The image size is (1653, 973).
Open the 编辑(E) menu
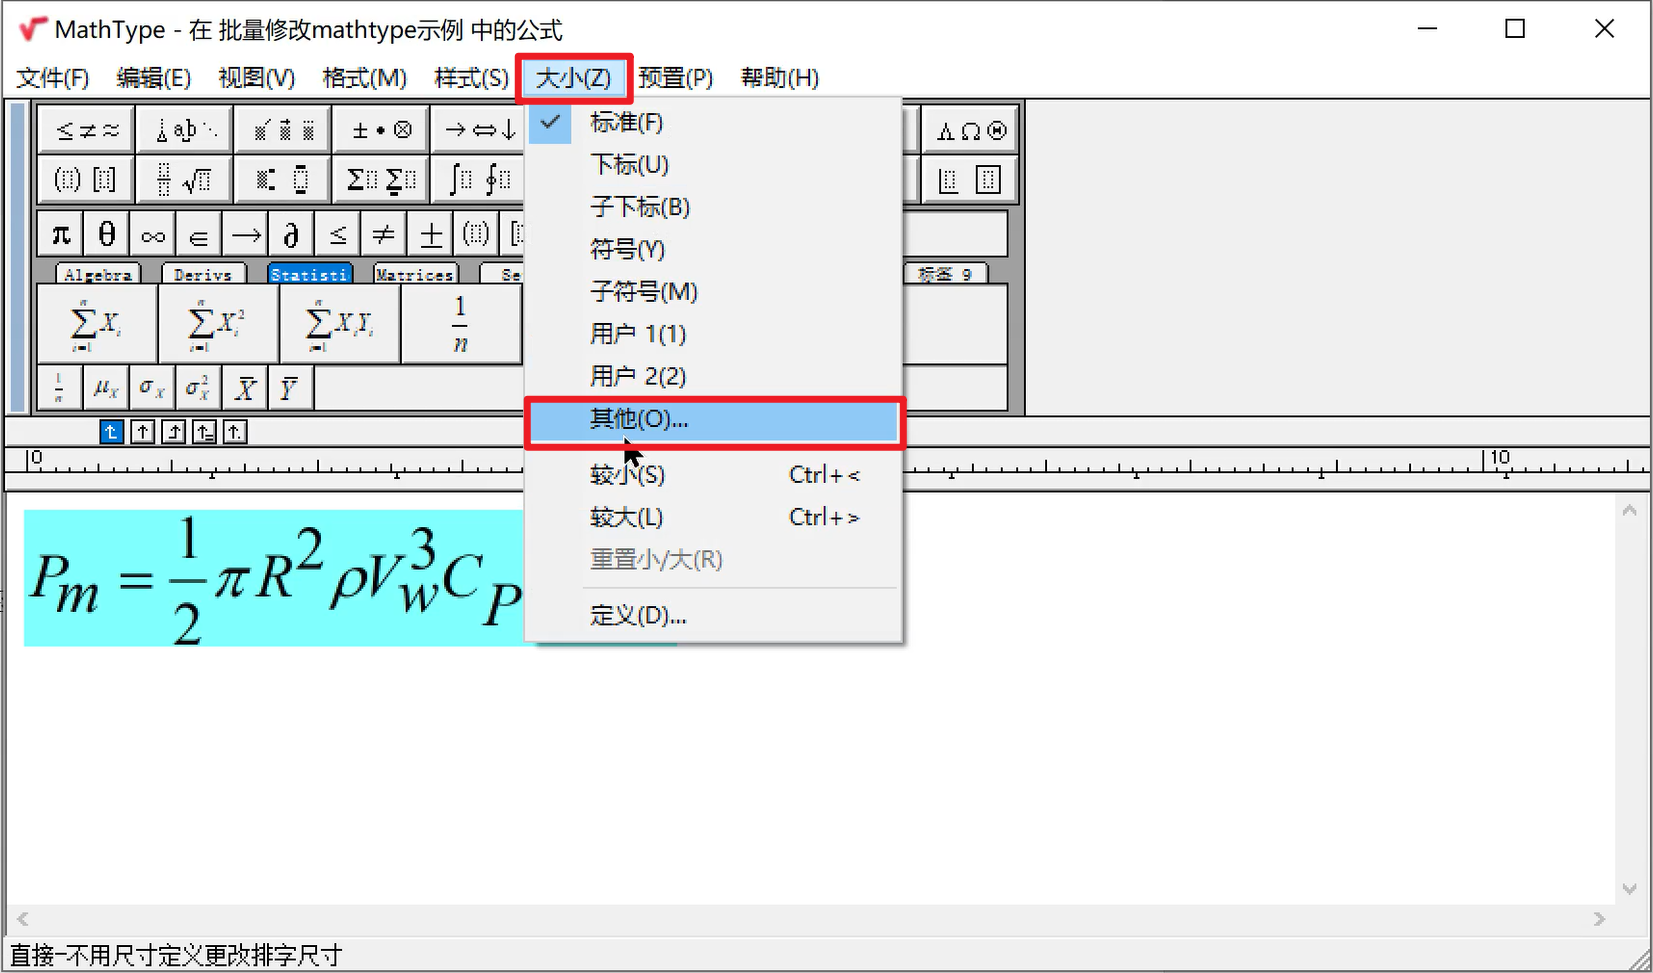click(153, 78)
